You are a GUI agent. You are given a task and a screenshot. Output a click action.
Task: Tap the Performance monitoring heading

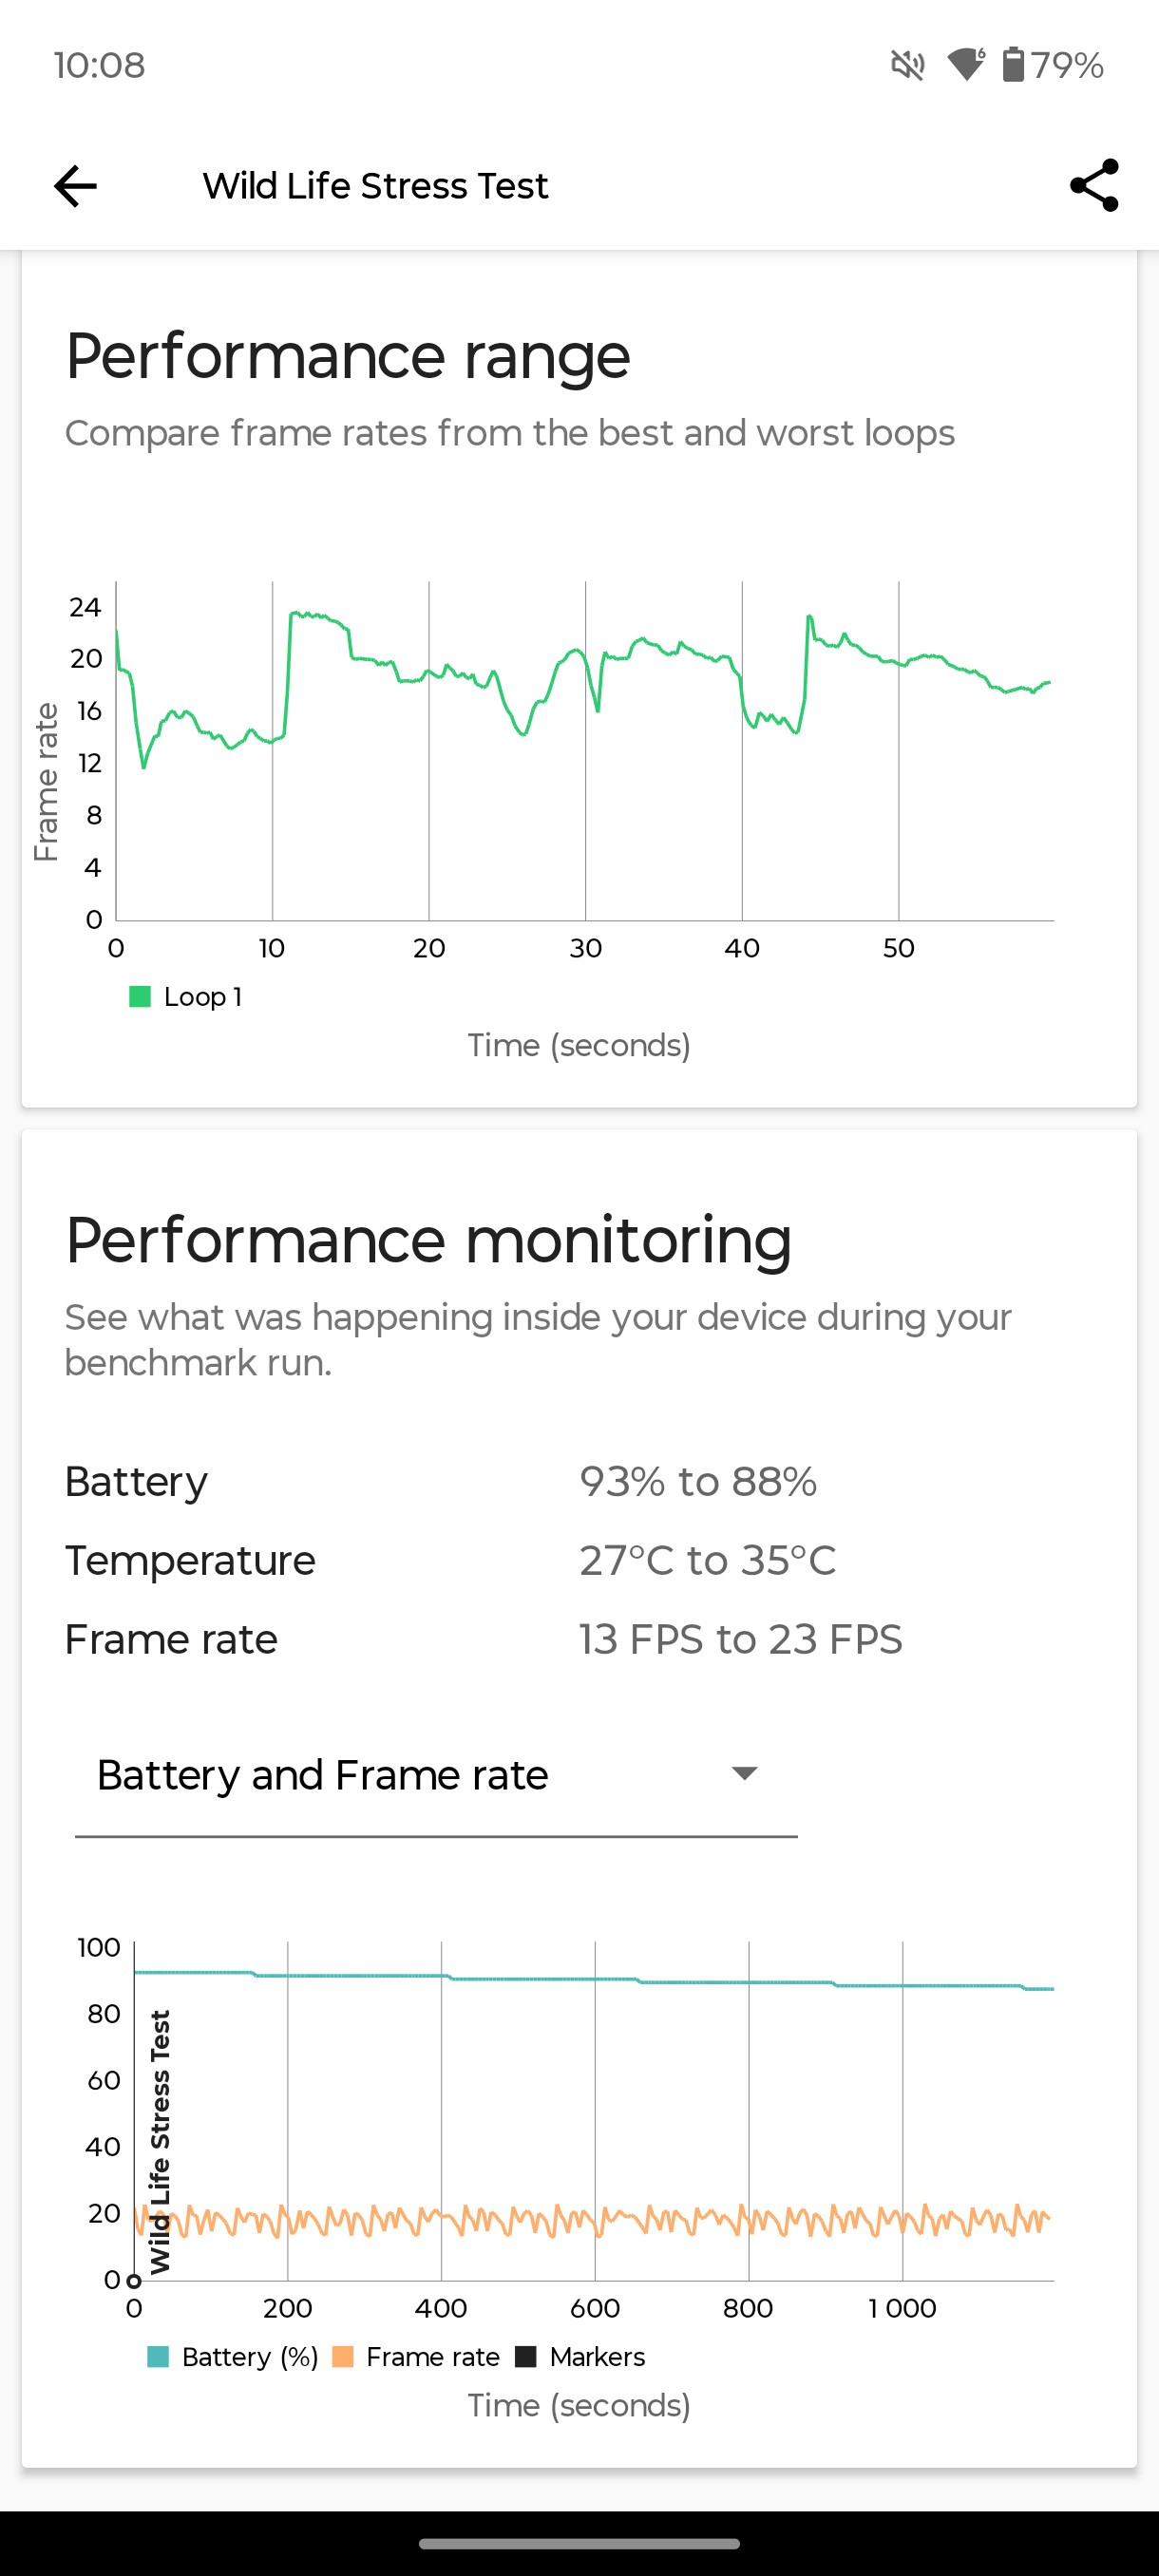tap(428, 1240)
